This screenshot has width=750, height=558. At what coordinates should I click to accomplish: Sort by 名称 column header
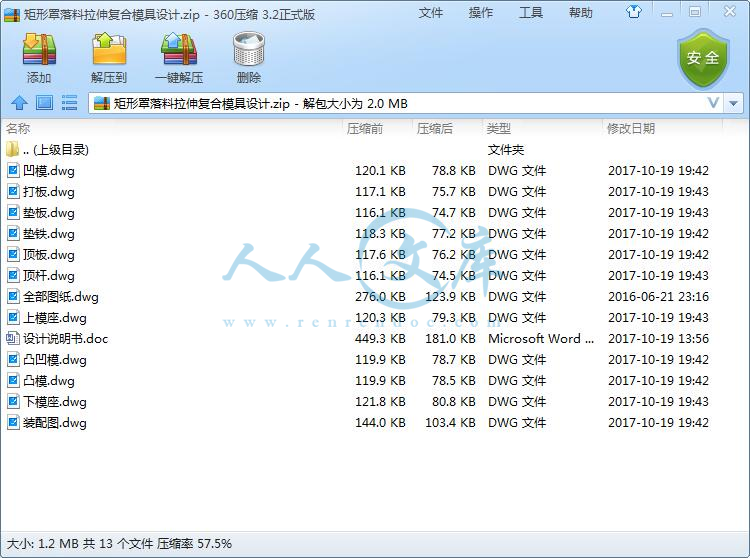pos(18,129)
